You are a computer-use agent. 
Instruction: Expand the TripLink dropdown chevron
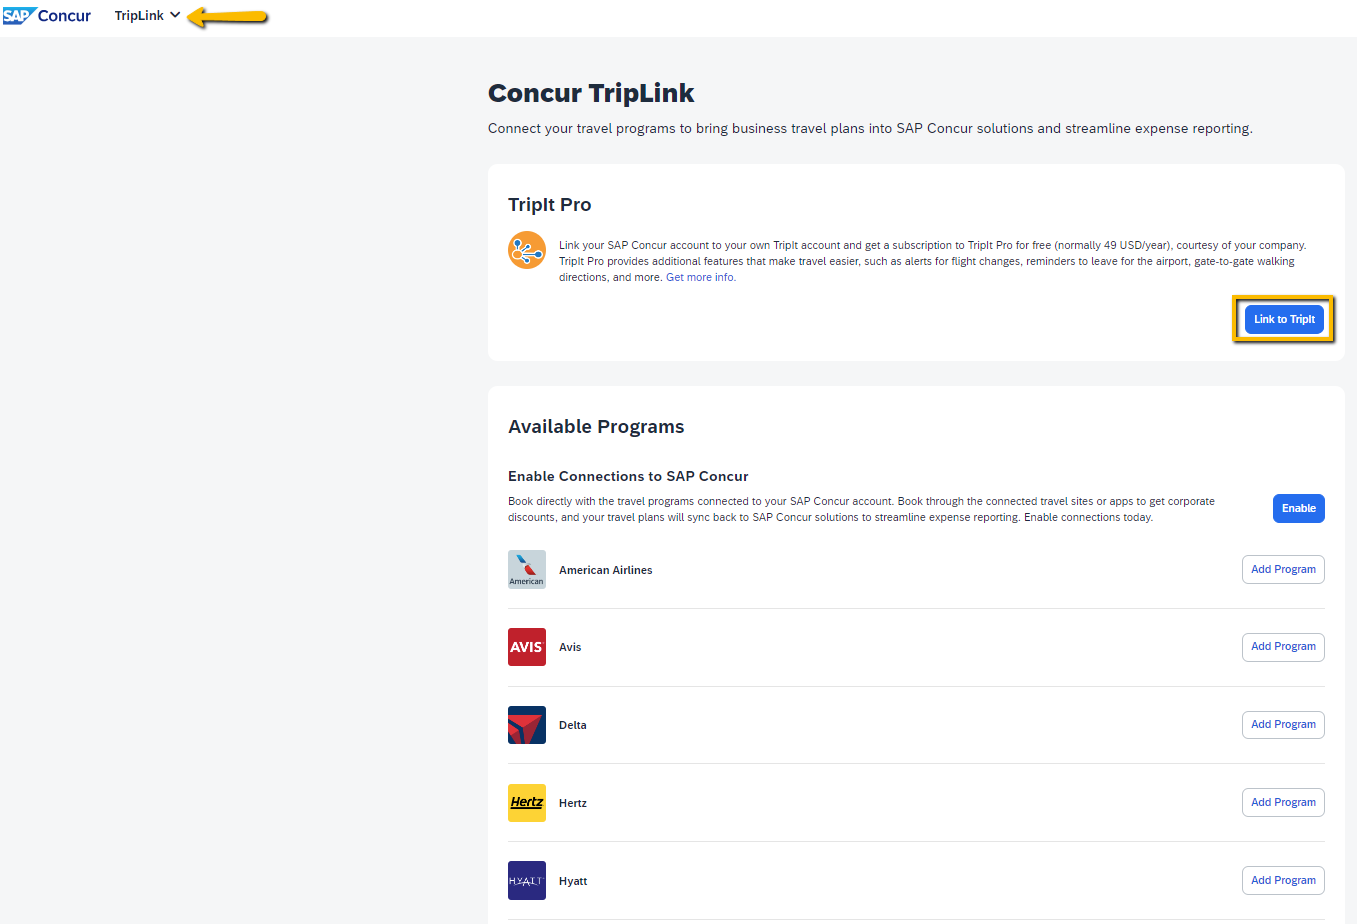175,15
